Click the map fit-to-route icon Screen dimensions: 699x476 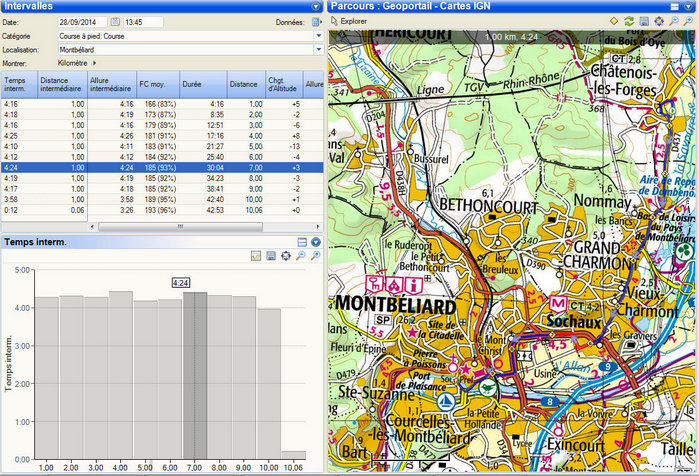(x=659, y=21)
